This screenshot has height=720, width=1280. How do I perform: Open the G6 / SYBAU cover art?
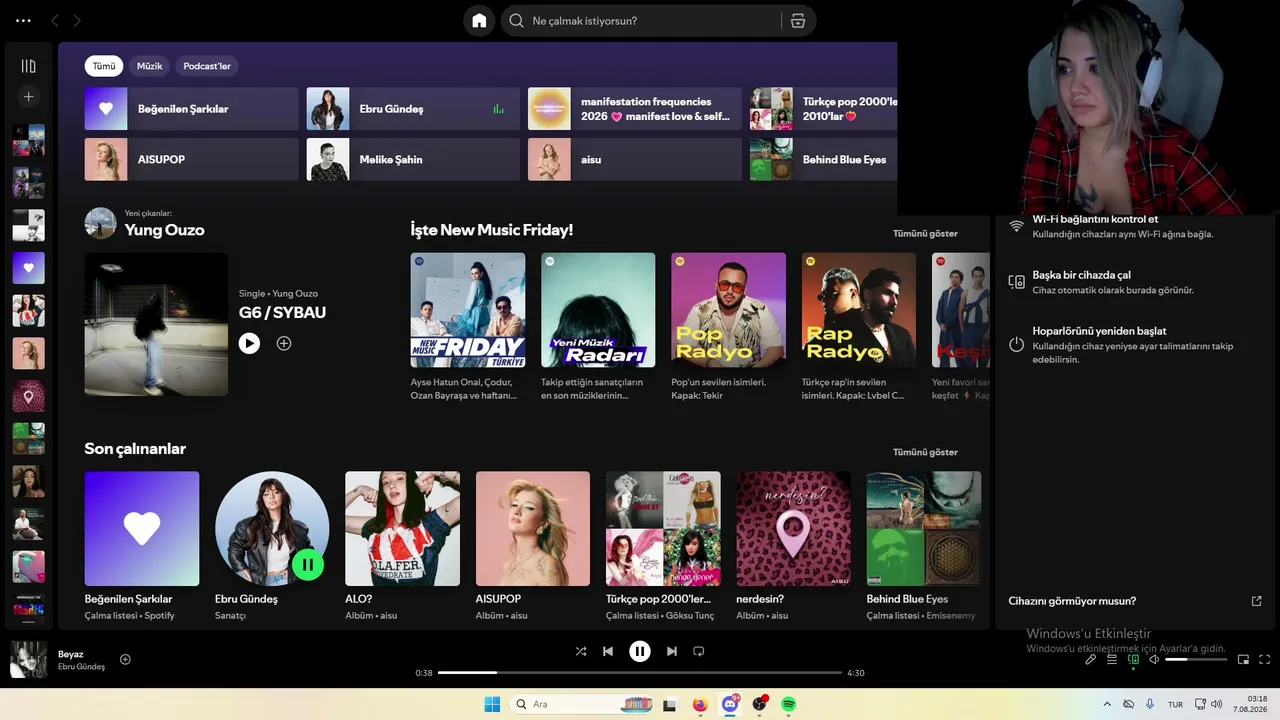[x=156, y=324]
